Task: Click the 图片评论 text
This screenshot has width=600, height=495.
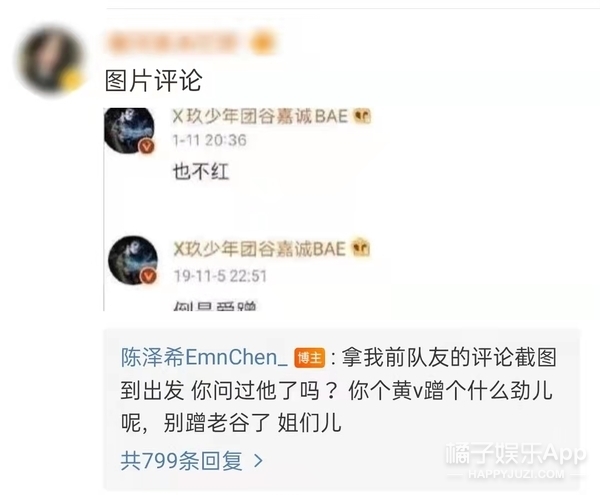Action: 153,81
